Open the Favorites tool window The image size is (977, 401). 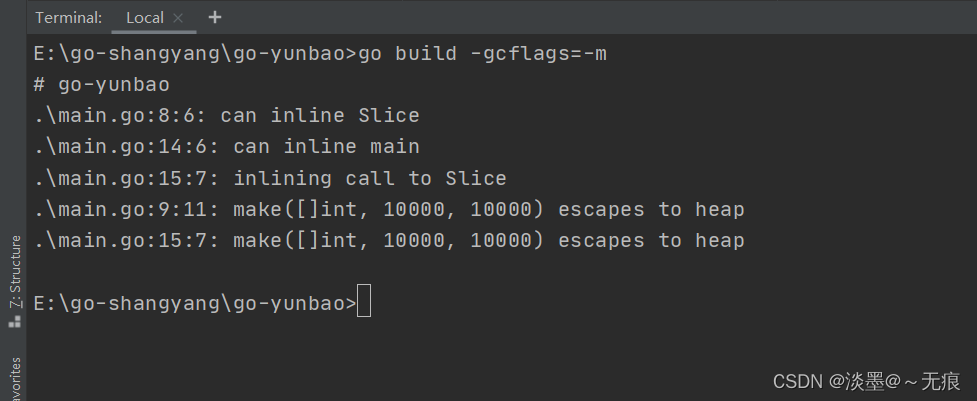coord(15,380)
